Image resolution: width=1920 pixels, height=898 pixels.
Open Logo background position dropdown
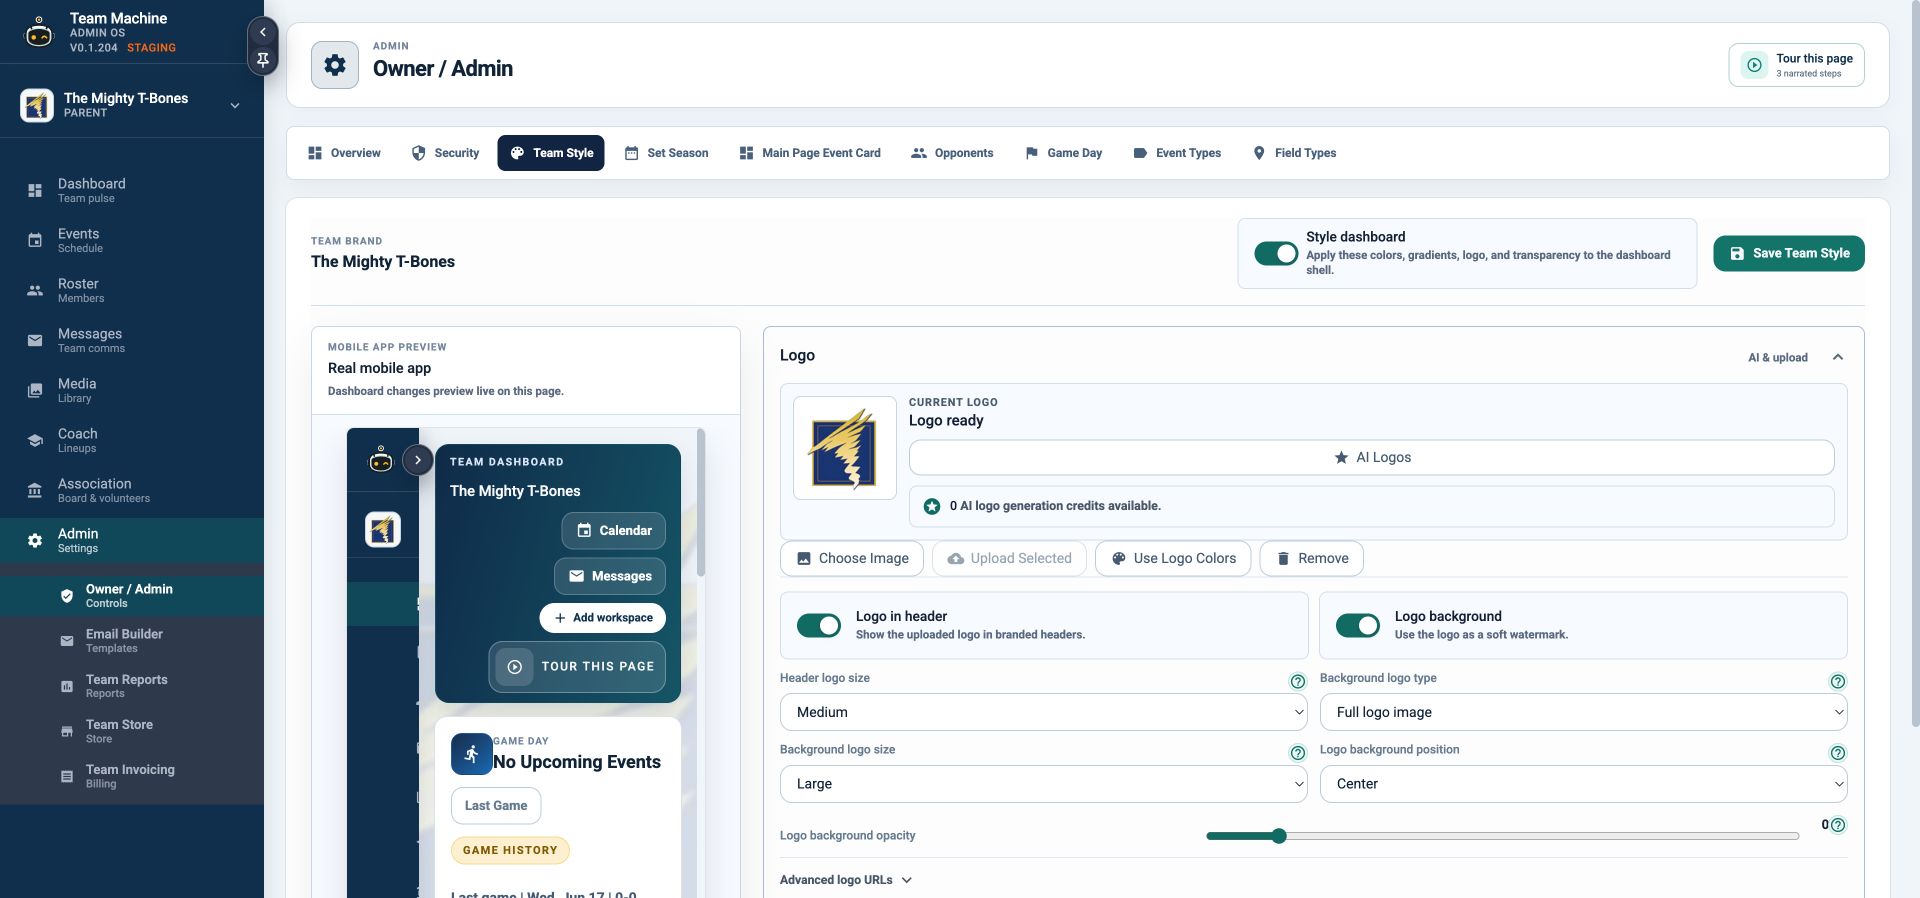pyautogui.click(x=1584, y=784)
